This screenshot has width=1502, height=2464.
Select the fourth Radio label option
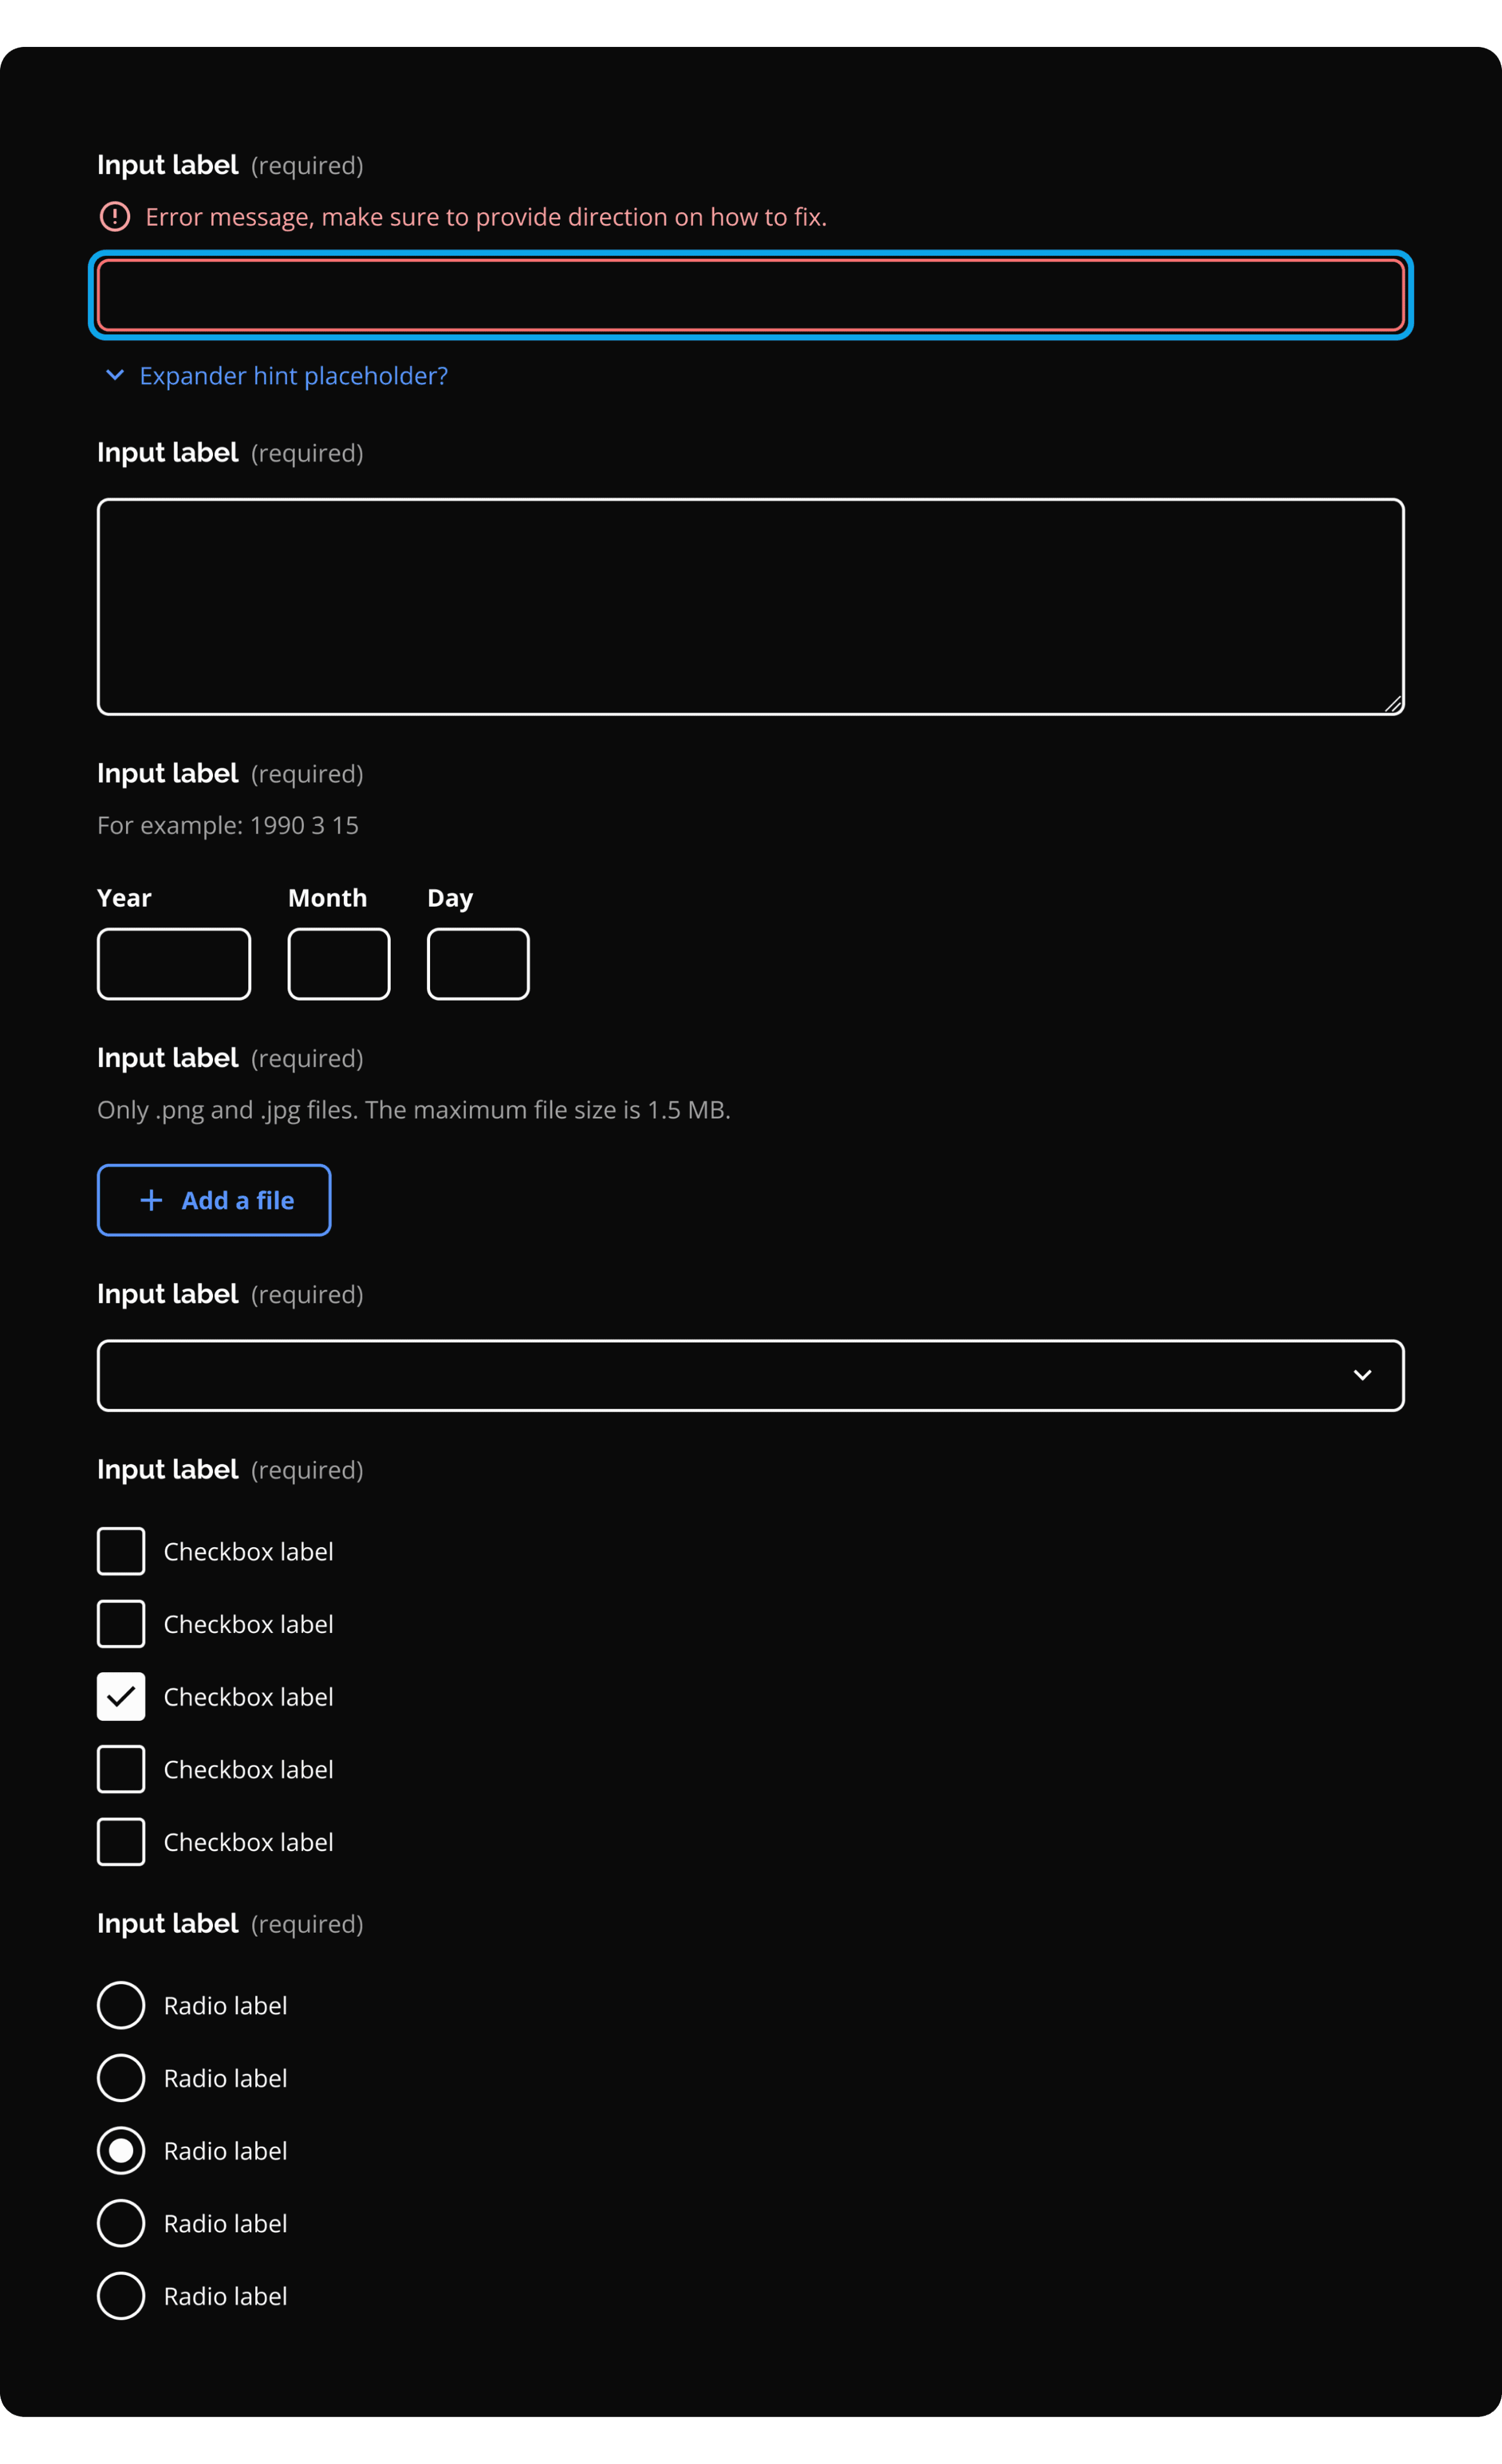(x=121, y=2223)
